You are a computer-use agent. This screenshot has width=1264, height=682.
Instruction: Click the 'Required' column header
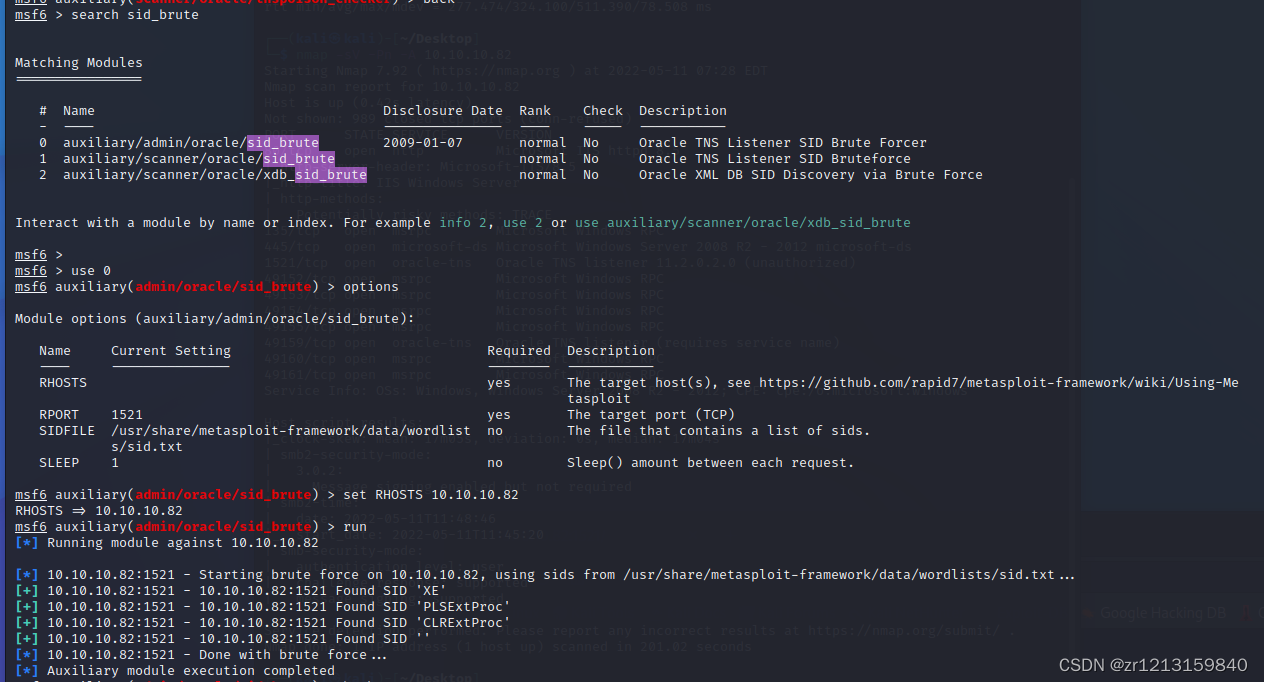[x=519, y=351]
